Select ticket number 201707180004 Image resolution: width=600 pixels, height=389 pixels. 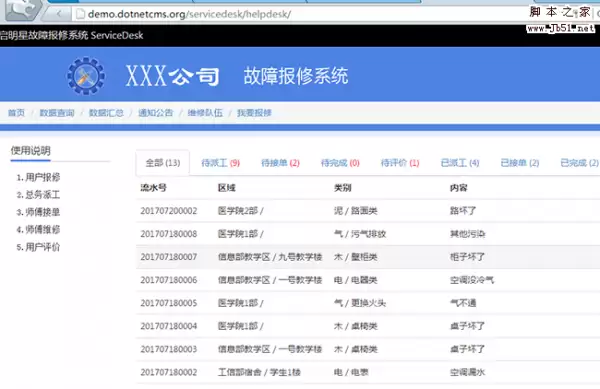(x=169, y=326)
